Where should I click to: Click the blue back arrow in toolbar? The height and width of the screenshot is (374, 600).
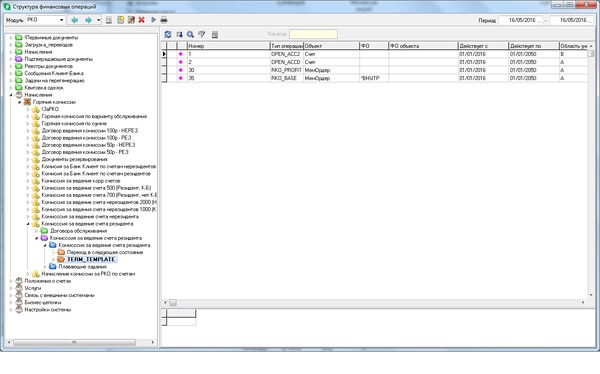pos(75,20)
